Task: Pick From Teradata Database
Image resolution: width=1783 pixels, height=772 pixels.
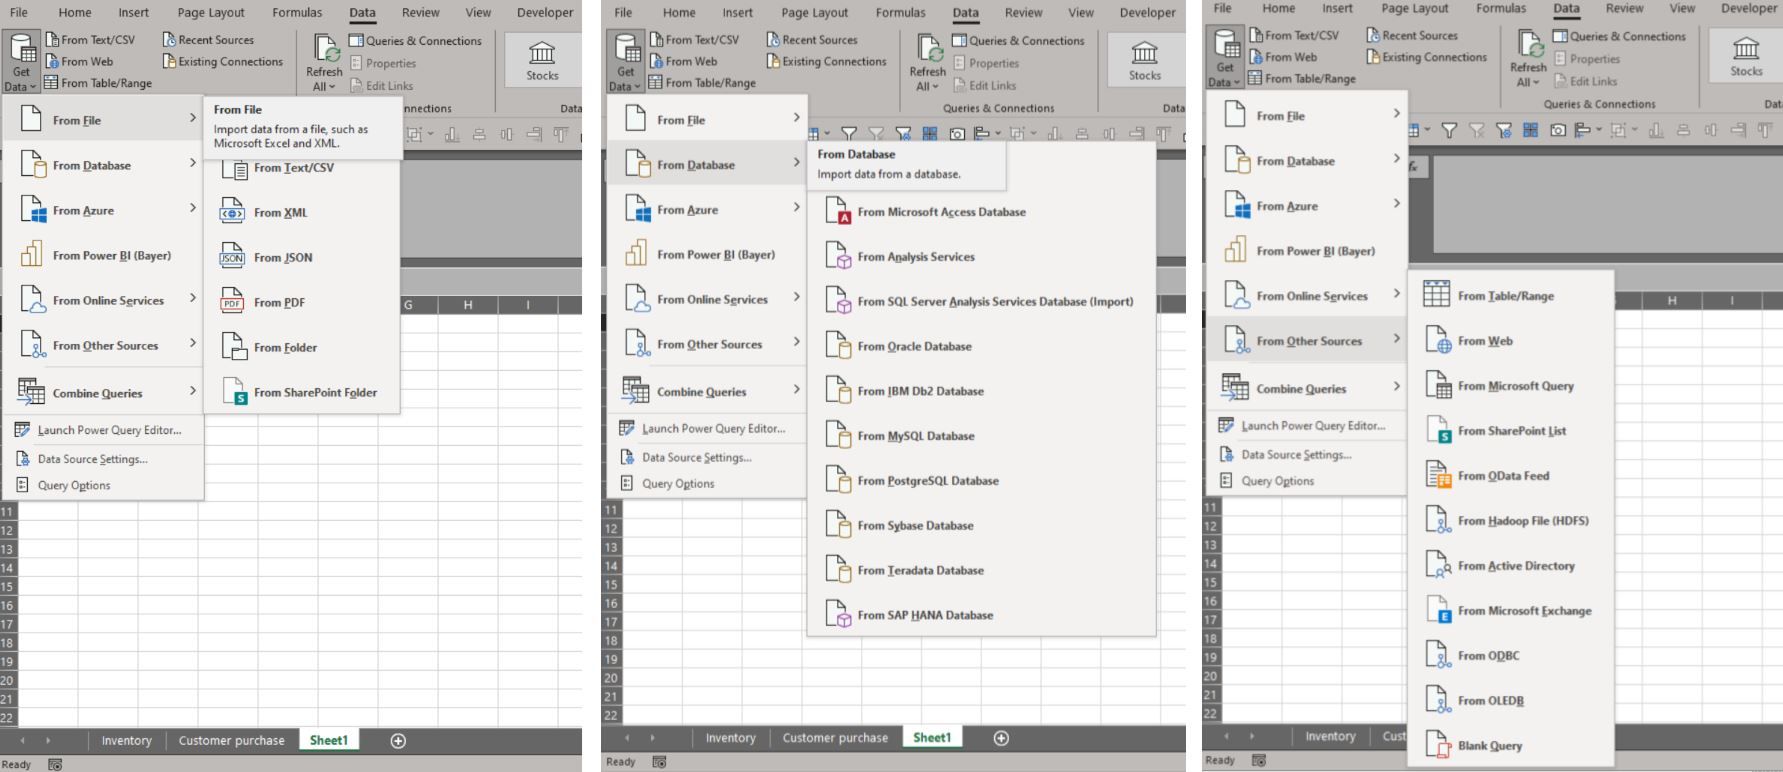Action: click(x=981, y=570)
